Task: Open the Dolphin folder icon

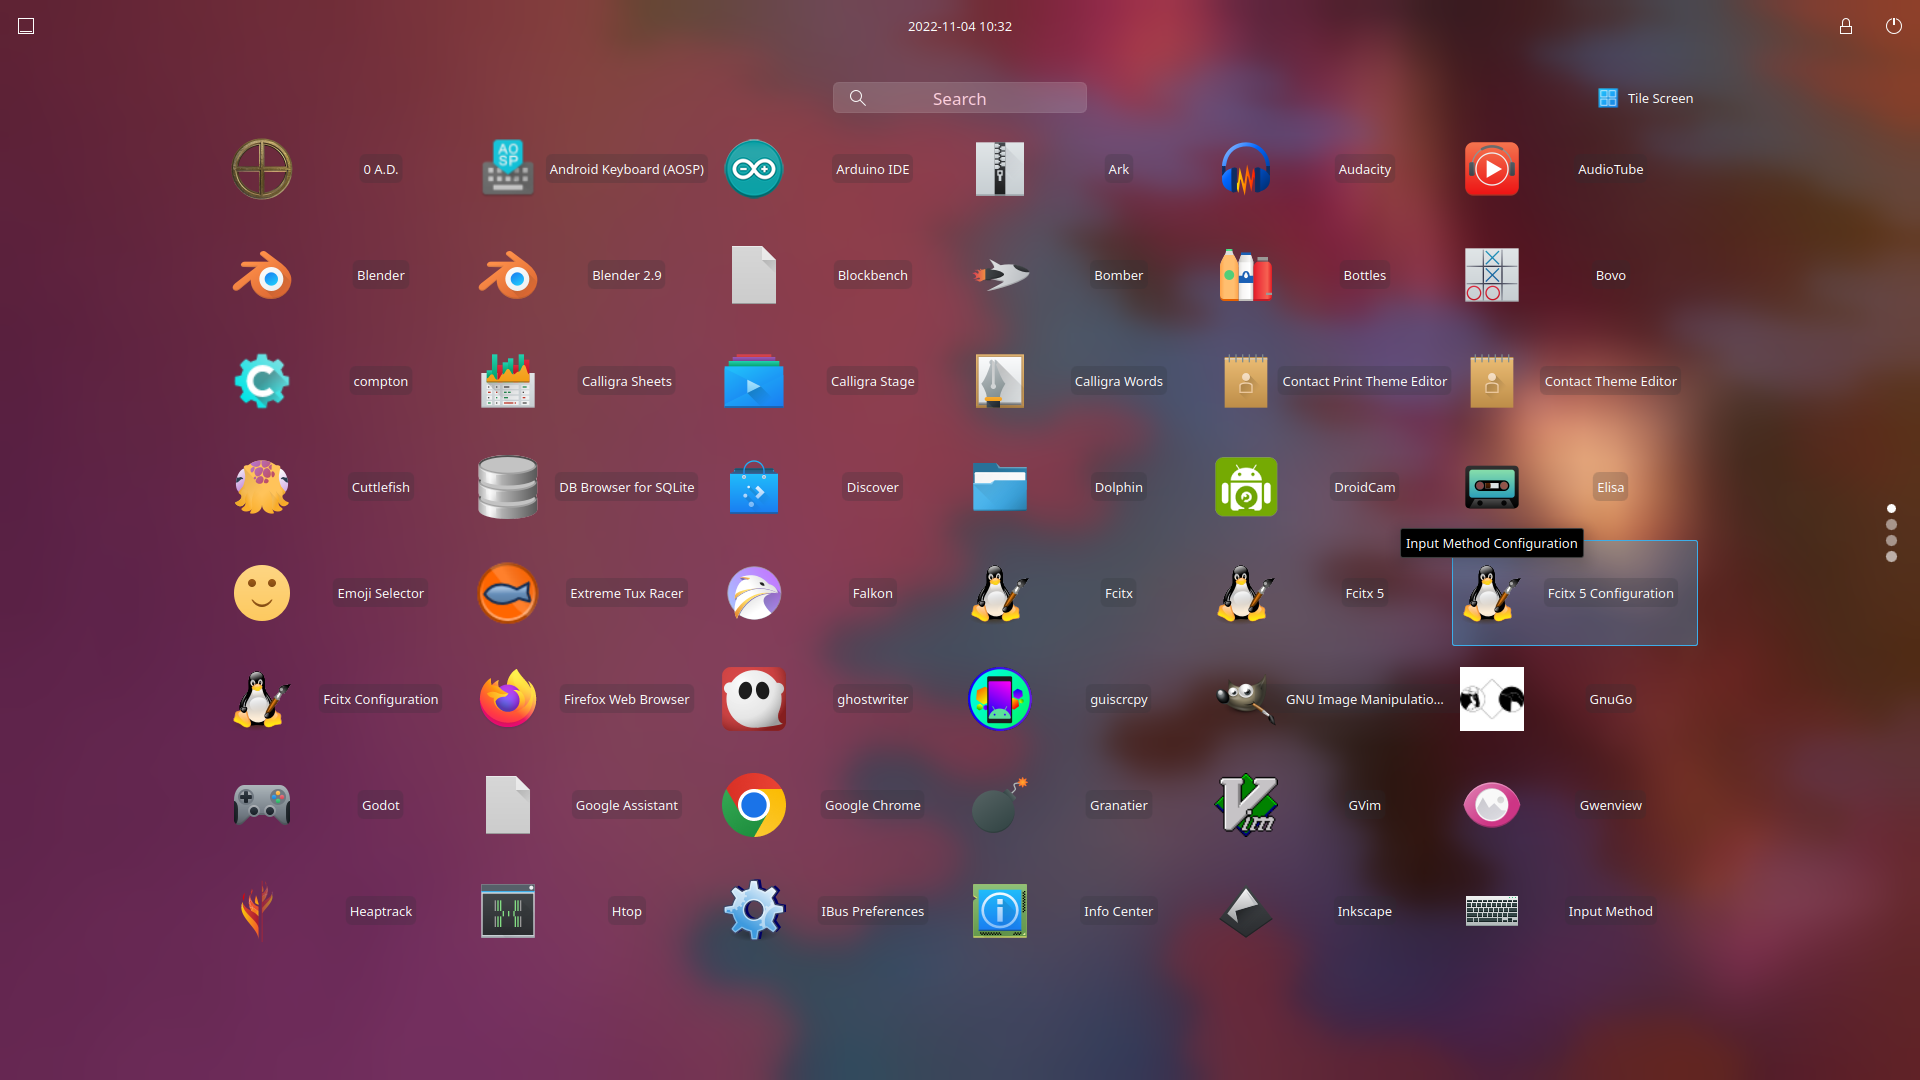Action: click(x=1000, y=487)
